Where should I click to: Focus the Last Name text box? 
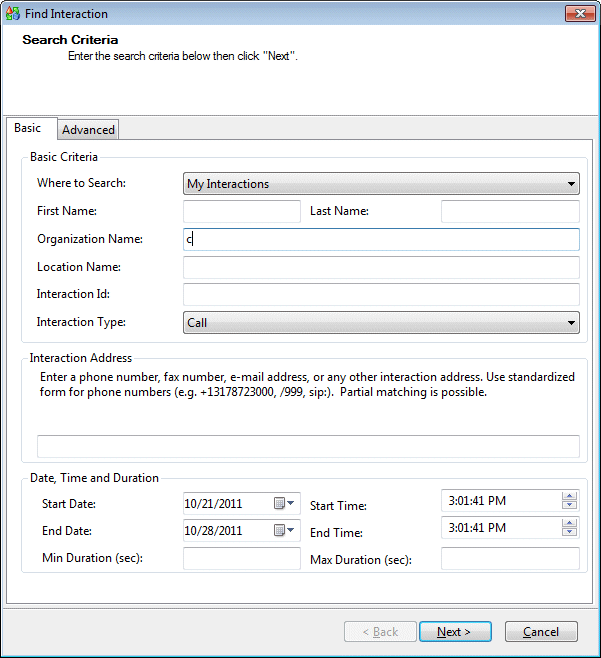pyautogui.click(x=509, y=211)
